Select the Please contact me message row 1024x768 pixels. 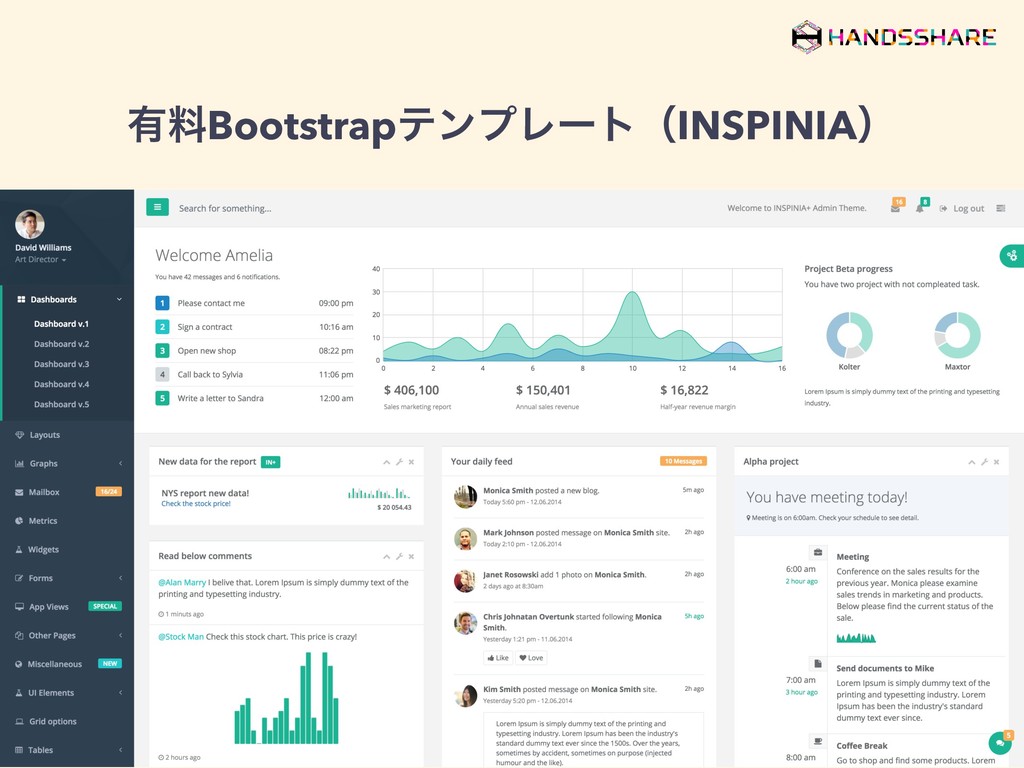pyautogui.click(x=254, y=303)
